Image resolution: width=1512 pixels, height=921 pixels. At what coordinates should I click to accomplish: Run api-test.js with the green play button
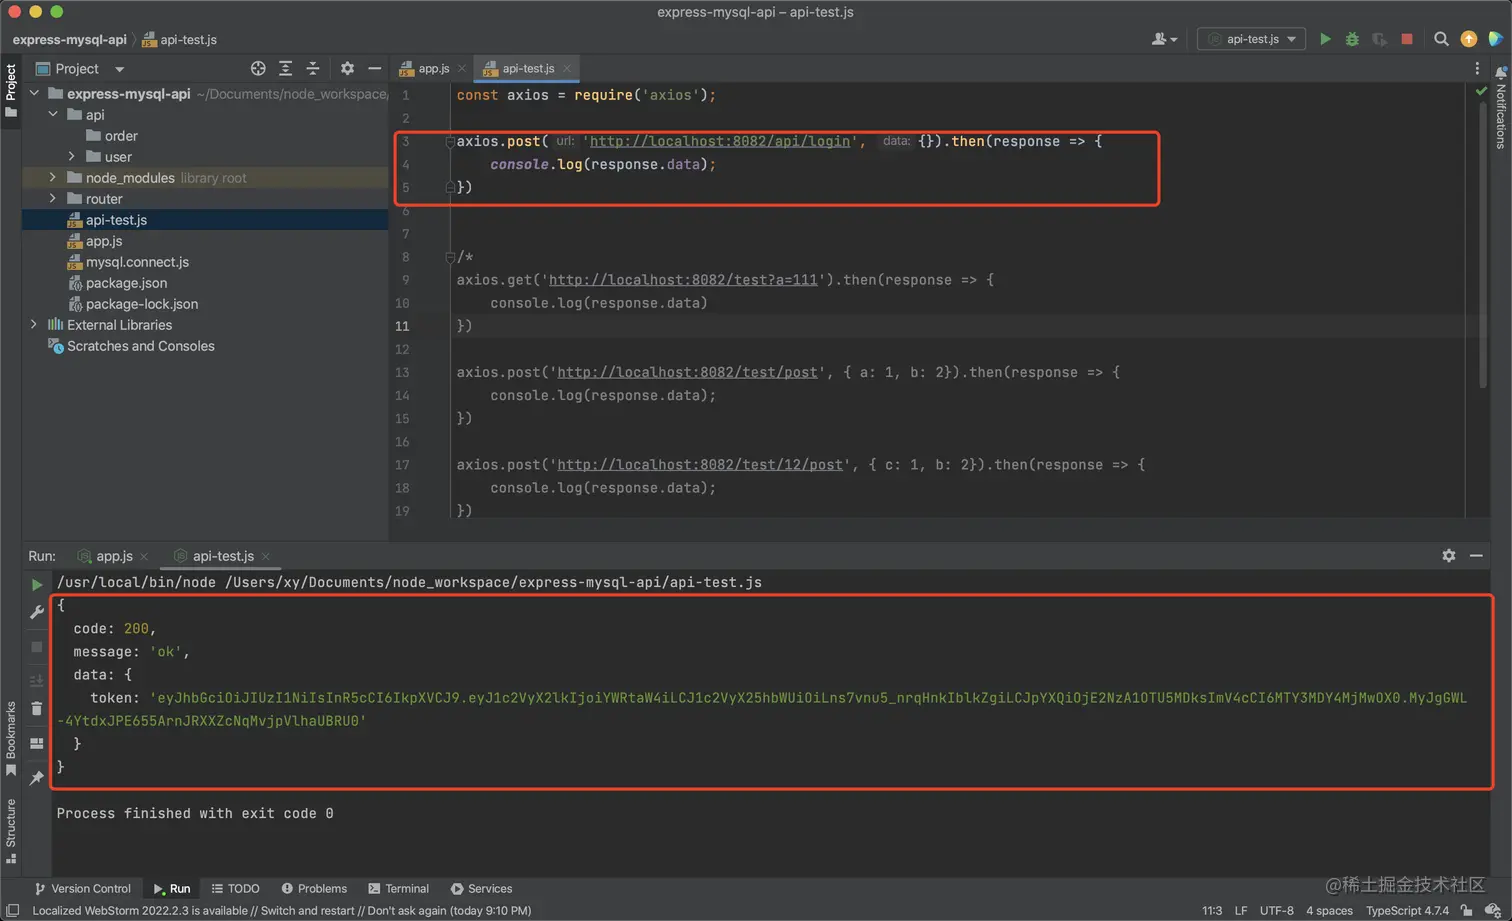[x=1325, y=39]
